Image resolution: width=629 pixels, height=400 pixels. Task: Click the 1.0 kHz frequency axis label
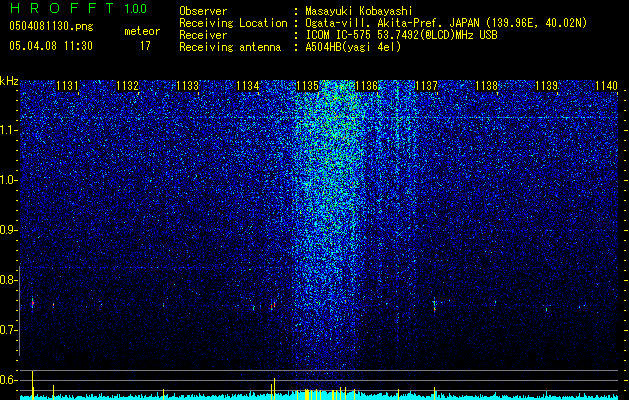tap(8, 180)
